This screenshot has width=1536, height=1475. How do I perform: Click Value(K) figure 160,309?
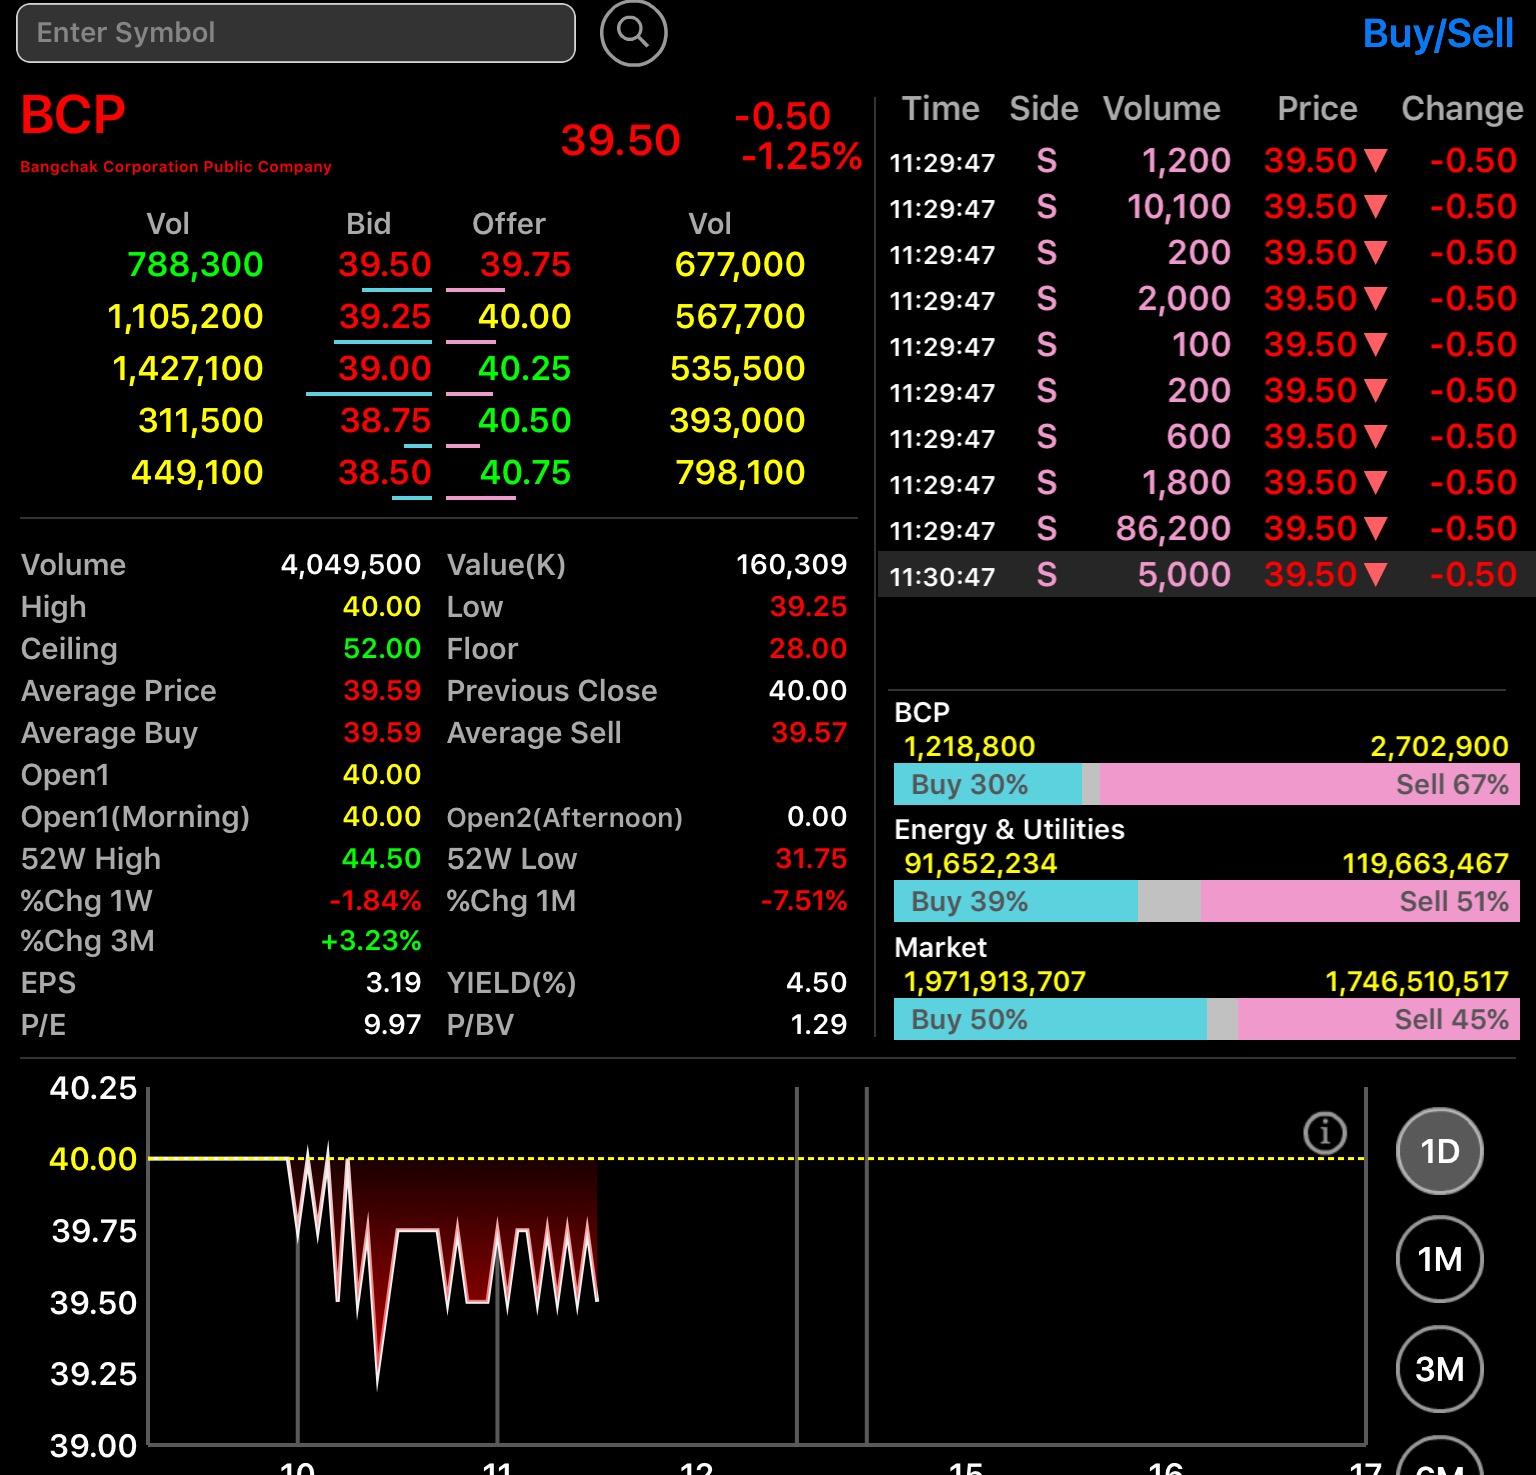click(x=791, y=564)
